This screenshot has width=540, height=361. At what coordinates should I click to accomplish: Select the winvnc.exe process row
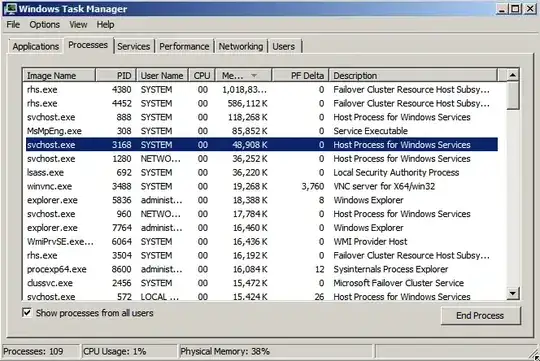tap(262, 186)
